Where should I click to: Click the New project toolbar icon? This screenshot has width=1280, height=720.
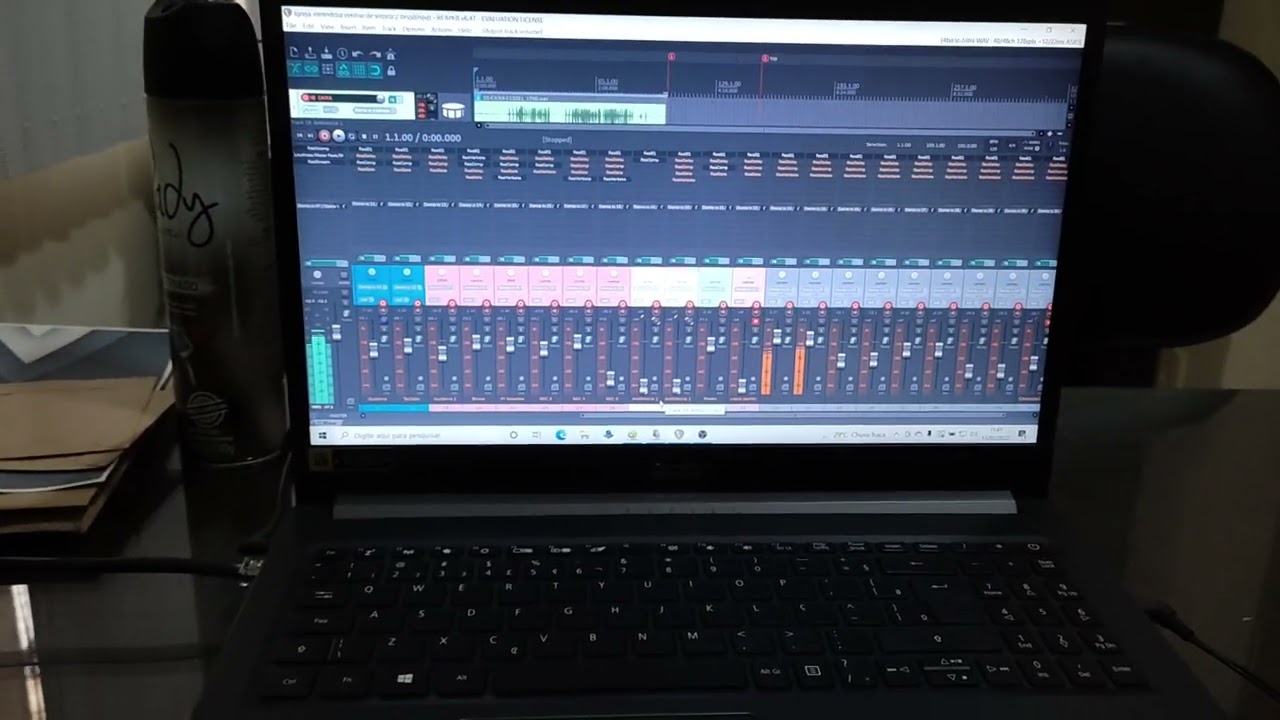(294, 51)
